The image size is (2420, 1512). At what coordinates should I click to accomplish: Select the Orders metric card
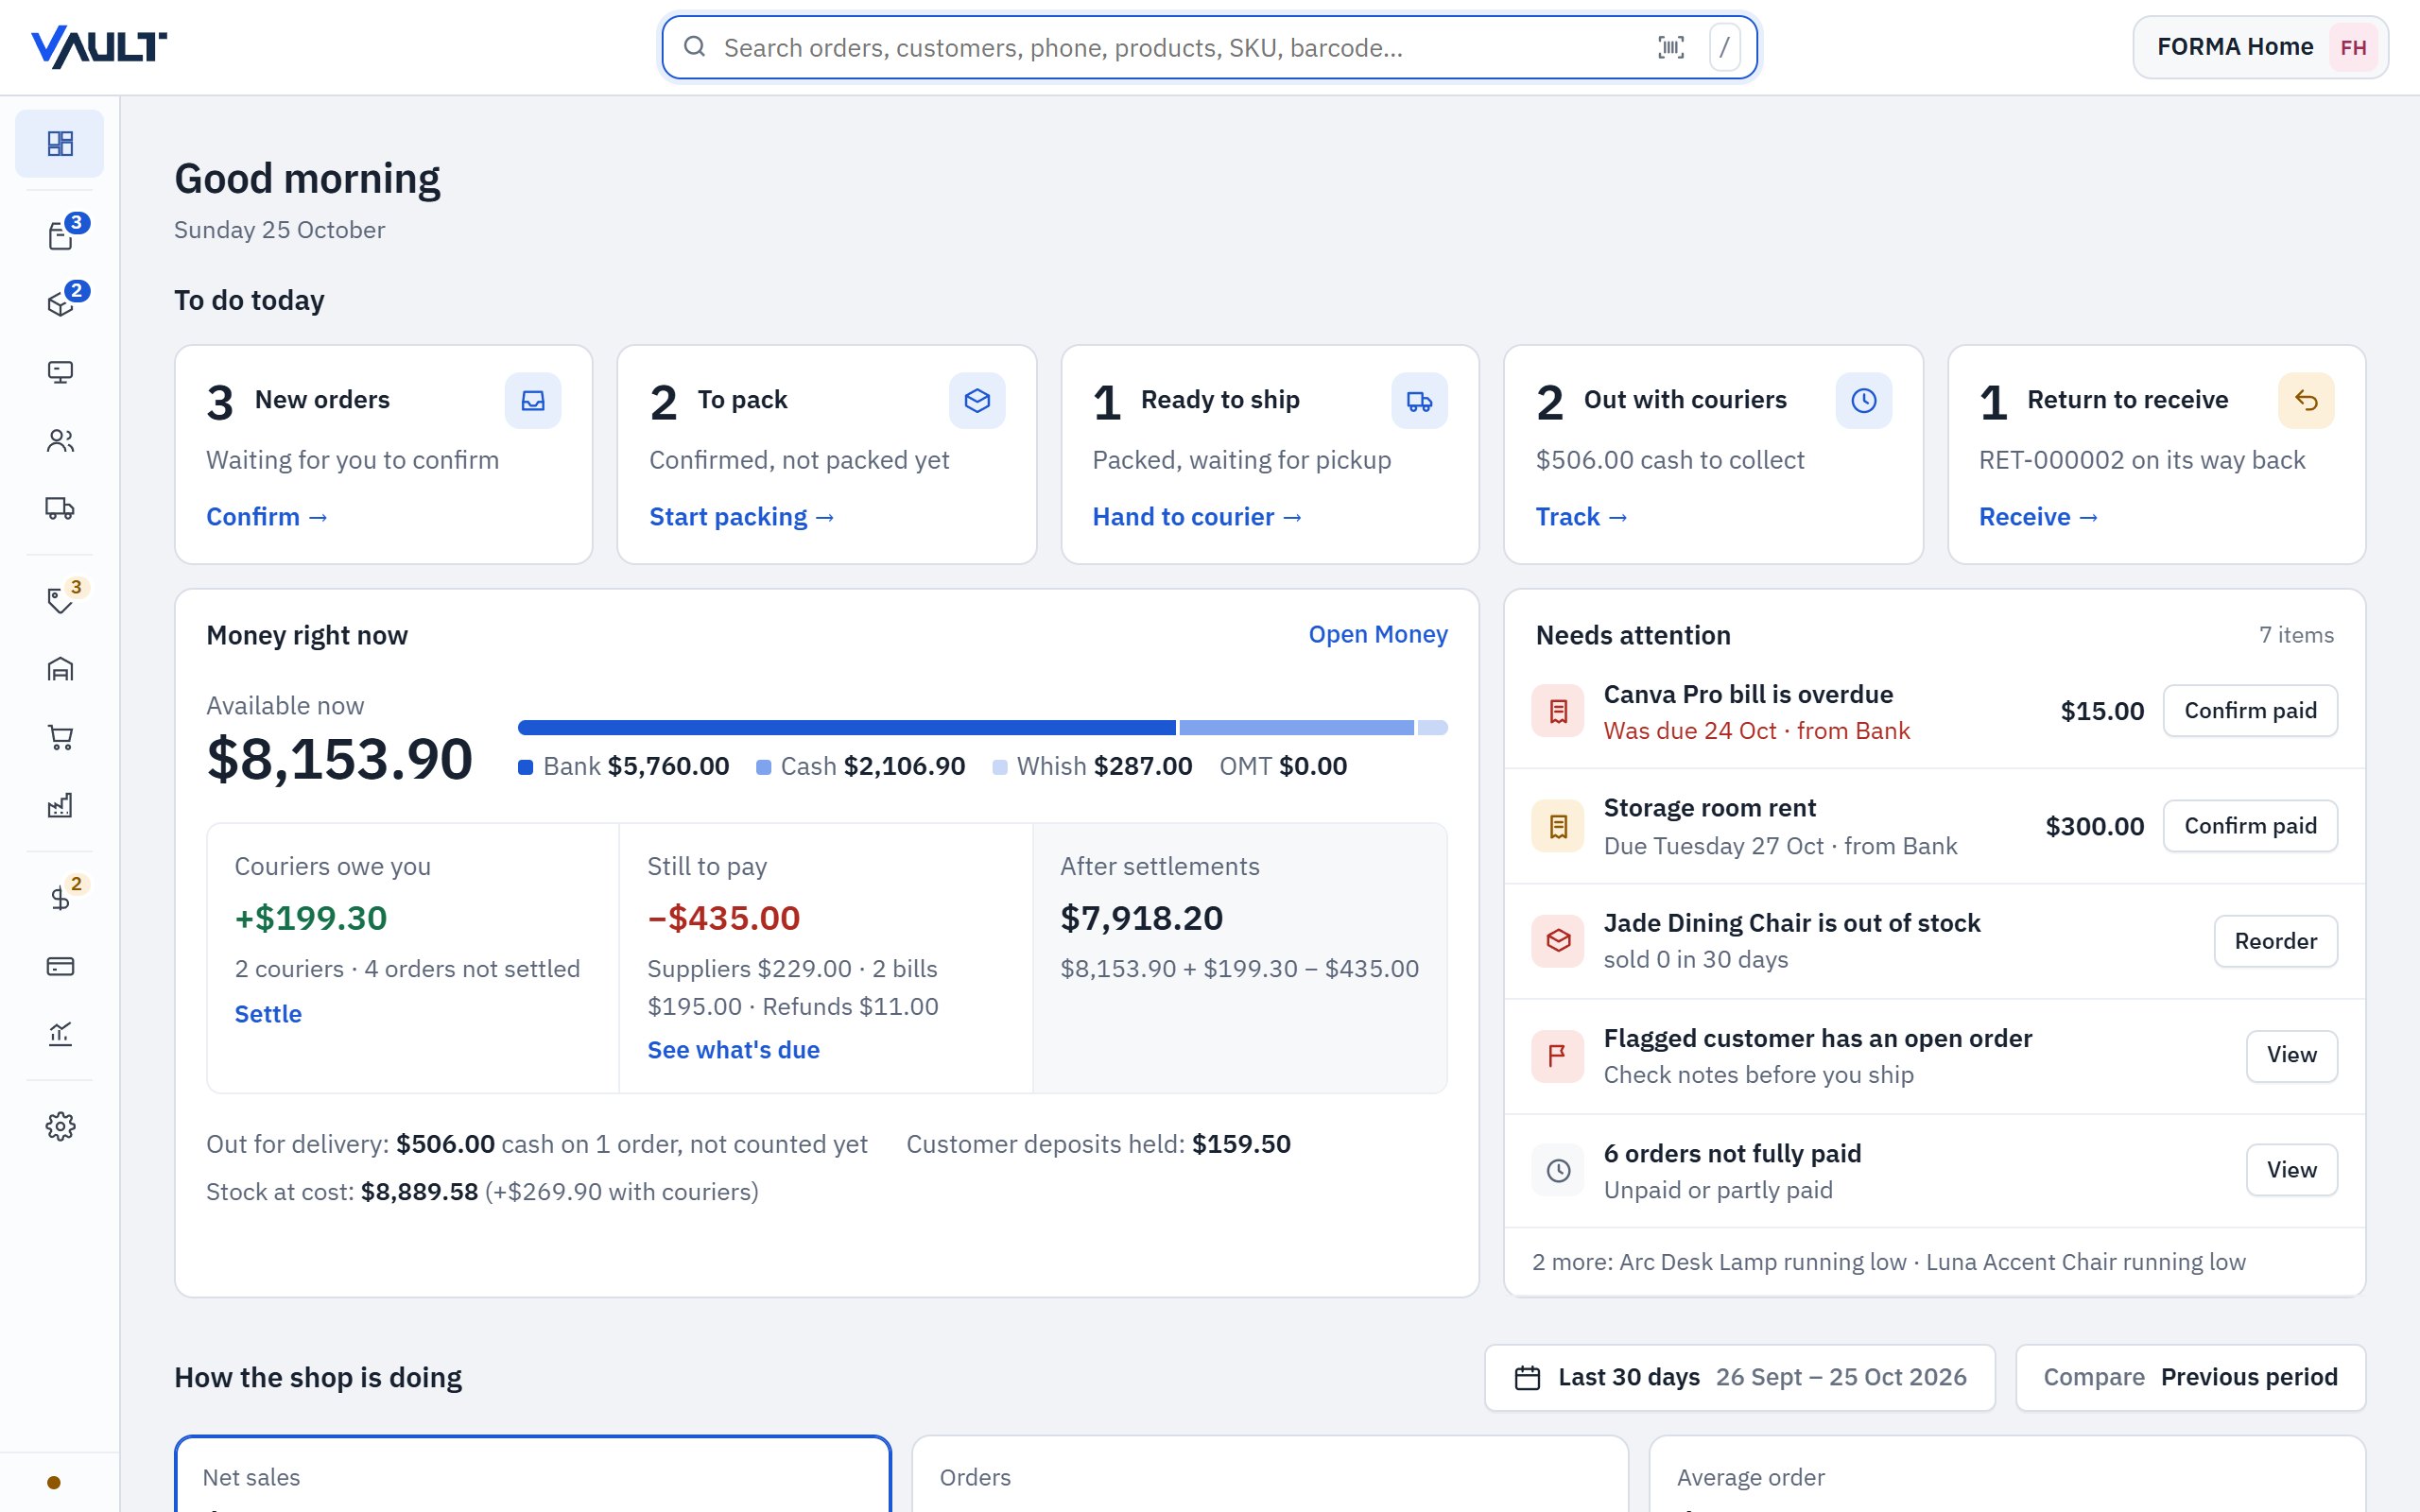(x=1270, y=1475)
